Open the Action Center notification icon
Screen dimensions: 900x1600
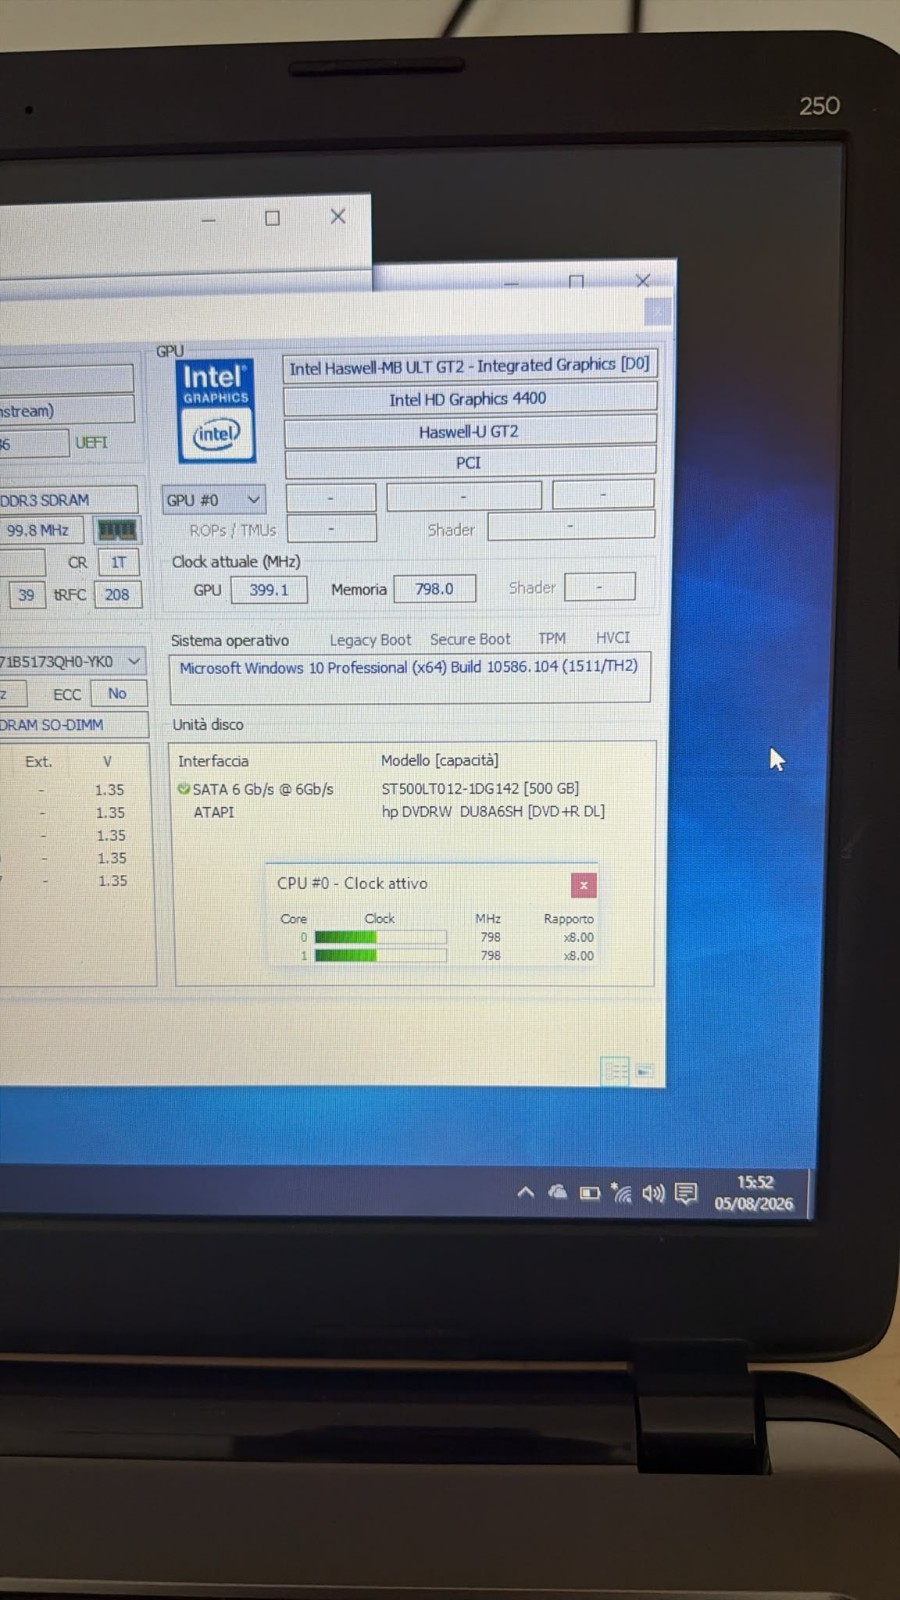coord(686,1193)
